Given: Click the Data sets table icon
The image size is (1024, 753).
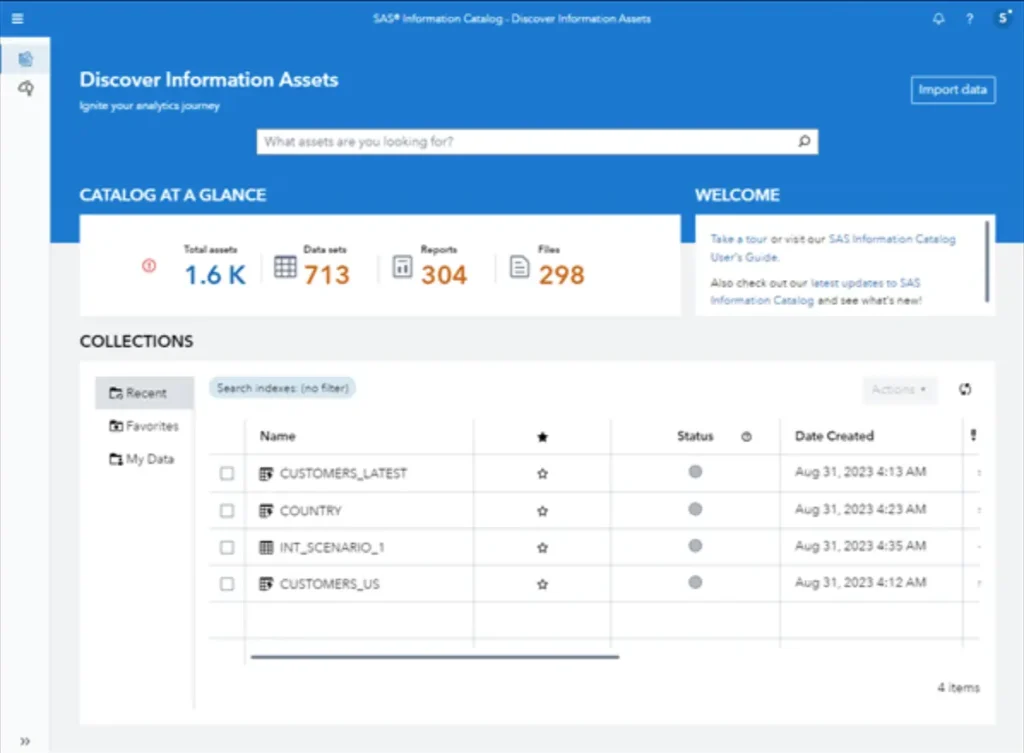Looking at the screenshot, I should [285, 266].
